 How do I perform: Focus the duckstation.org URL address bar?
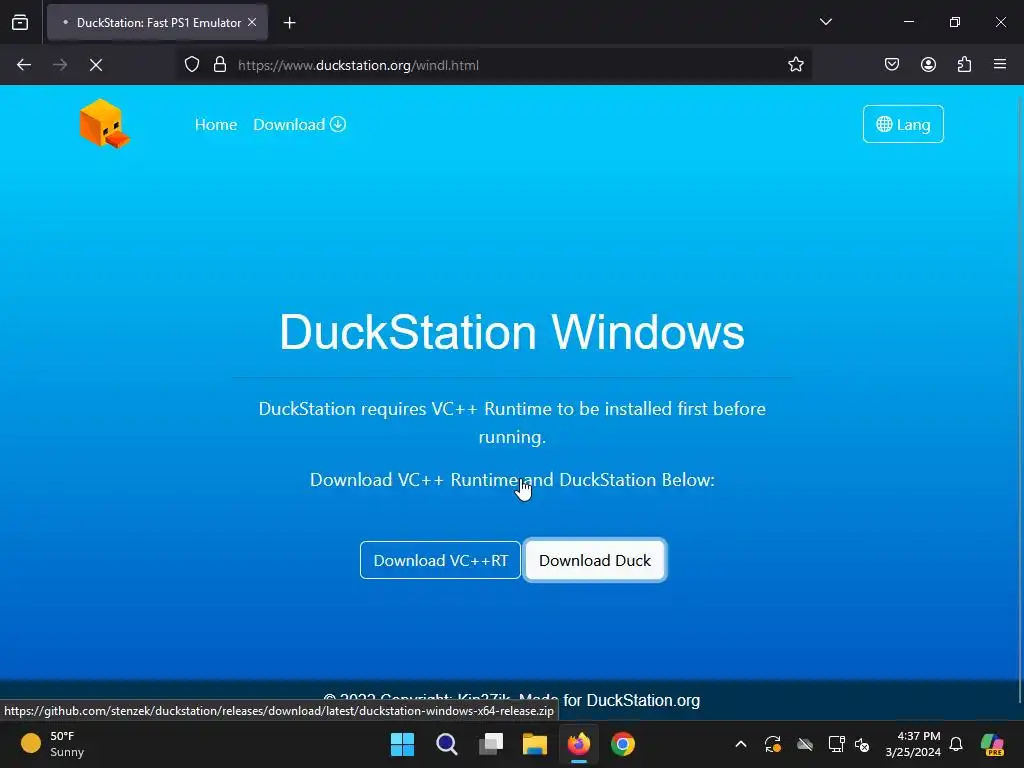click(x=496, y=65)
